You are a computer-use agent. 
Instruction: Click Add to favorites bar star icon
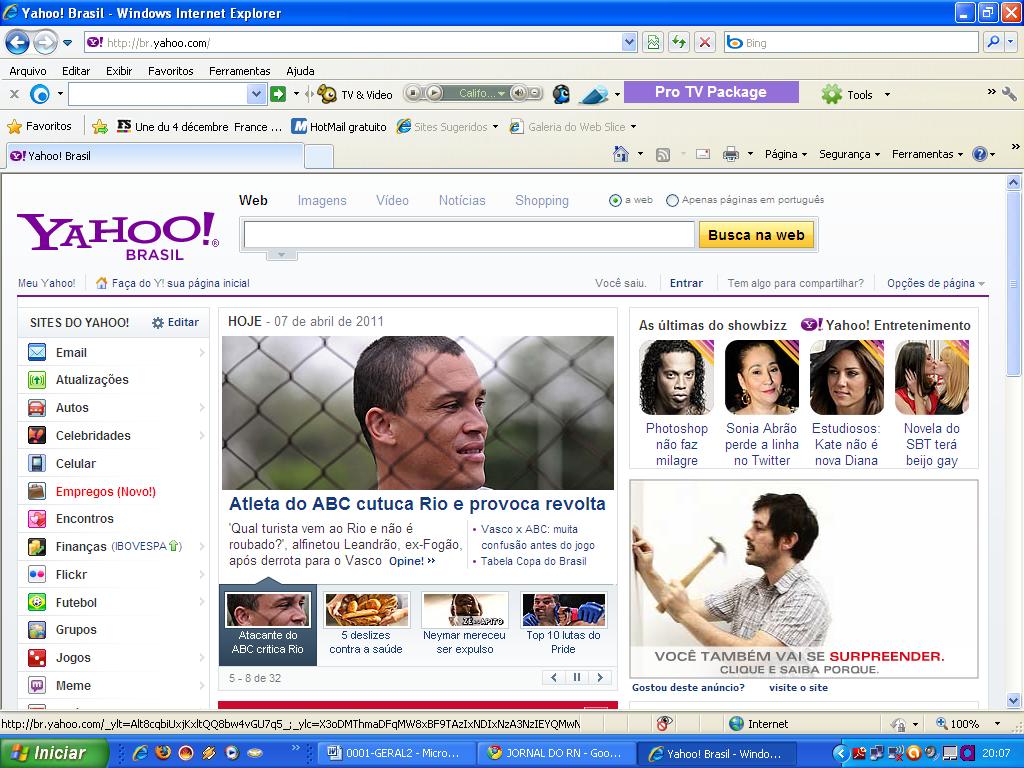[100, 127]
